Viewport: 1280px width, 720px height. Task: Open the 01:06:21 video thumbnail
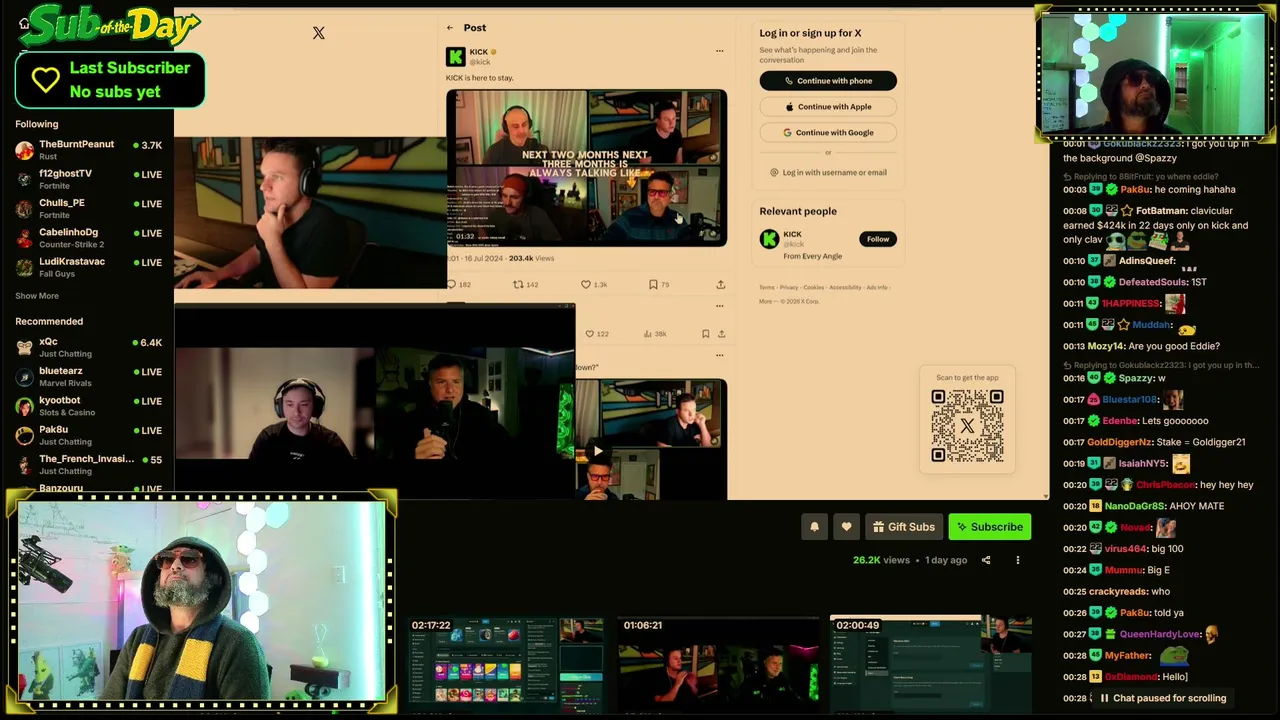pos(718,665)
